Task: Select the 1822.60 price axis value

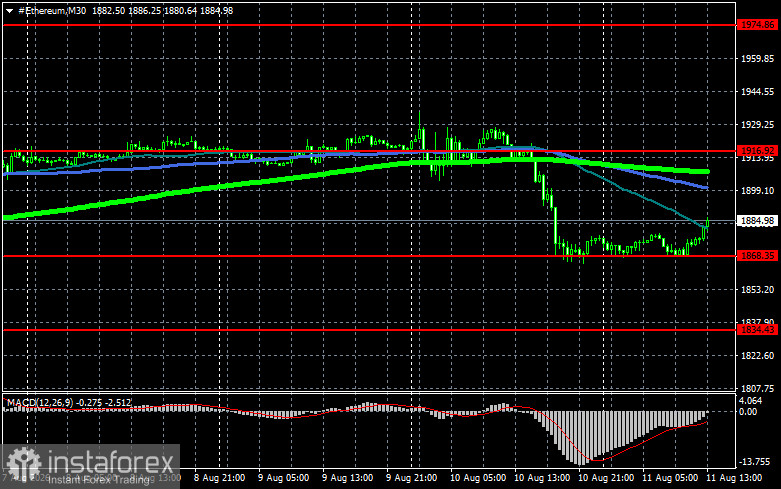Action: [758, 356]
